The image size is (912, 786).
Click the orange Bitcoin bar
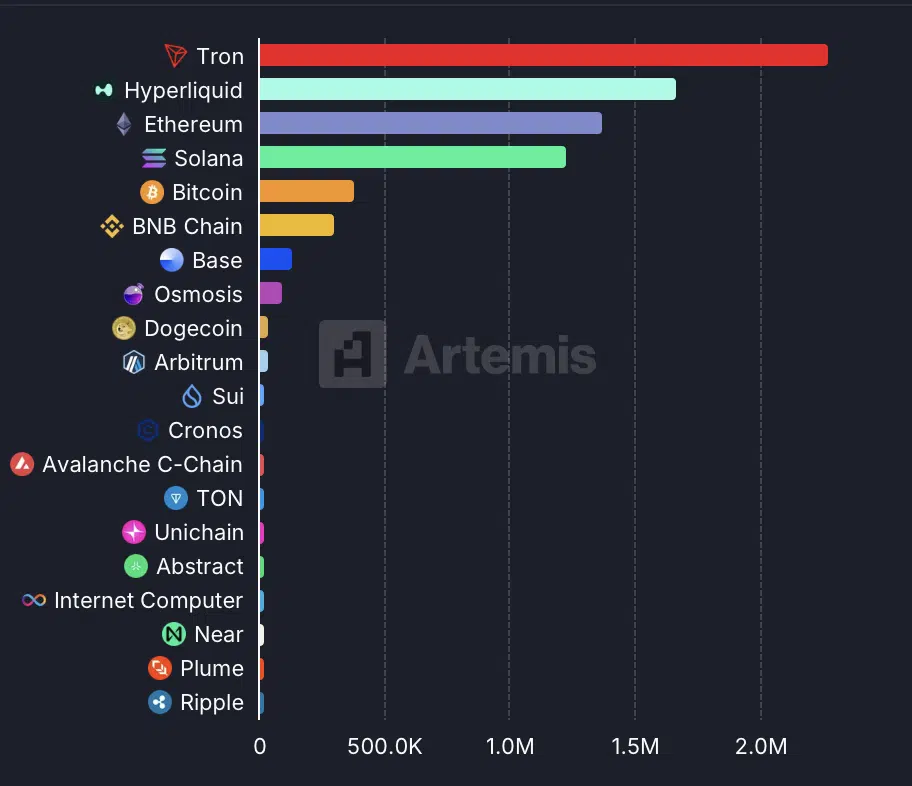306,192
